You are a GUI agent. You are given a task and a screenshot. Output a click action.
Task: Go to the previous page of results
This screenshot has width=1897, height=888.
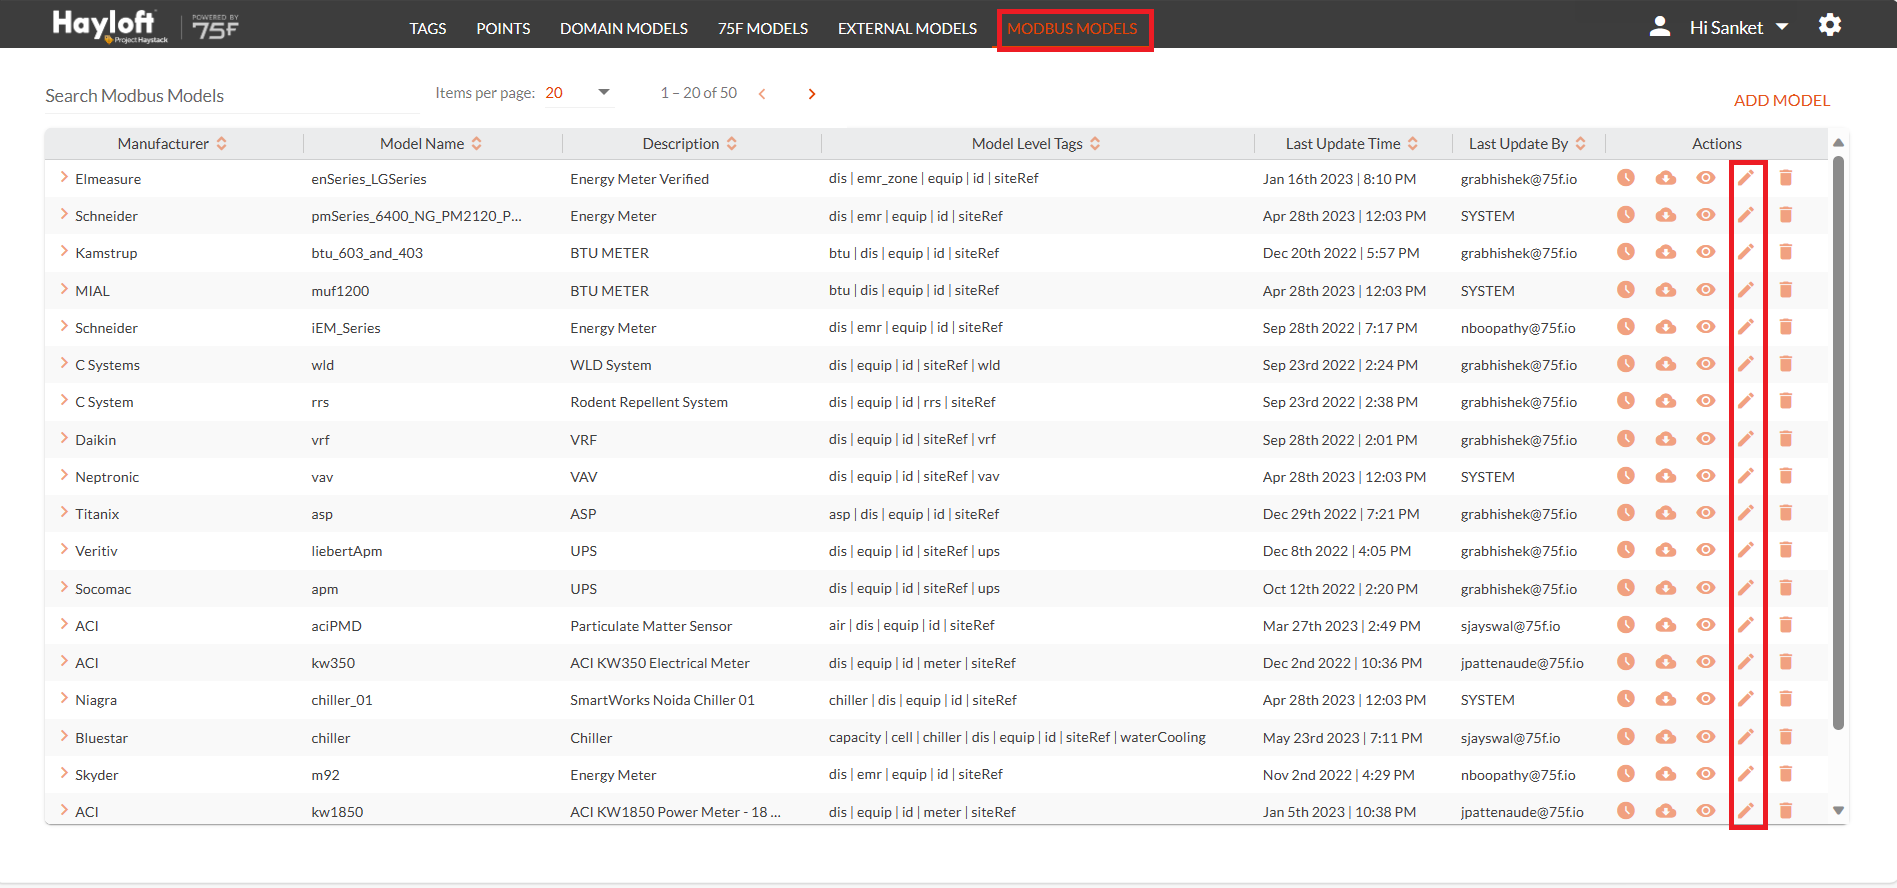[x=762, y=94]
